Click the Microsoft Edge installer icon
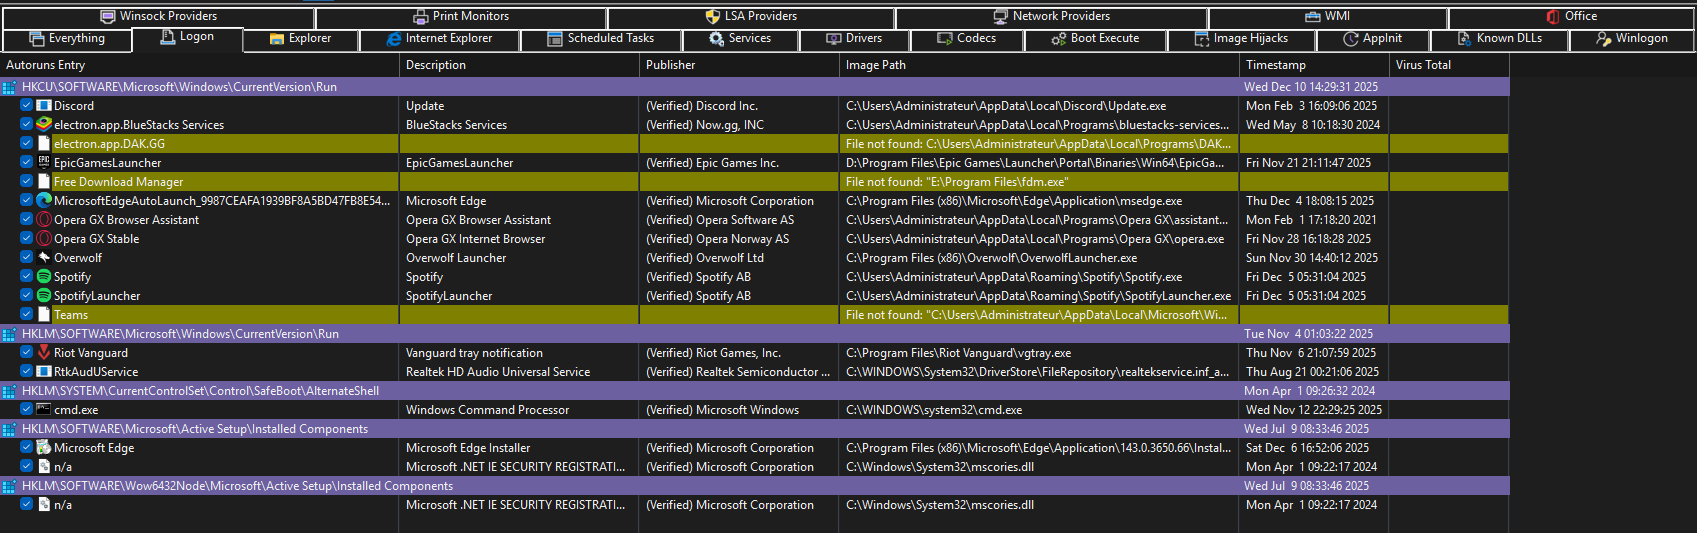The image size is (1697, 533). click(x=44, y=447)
